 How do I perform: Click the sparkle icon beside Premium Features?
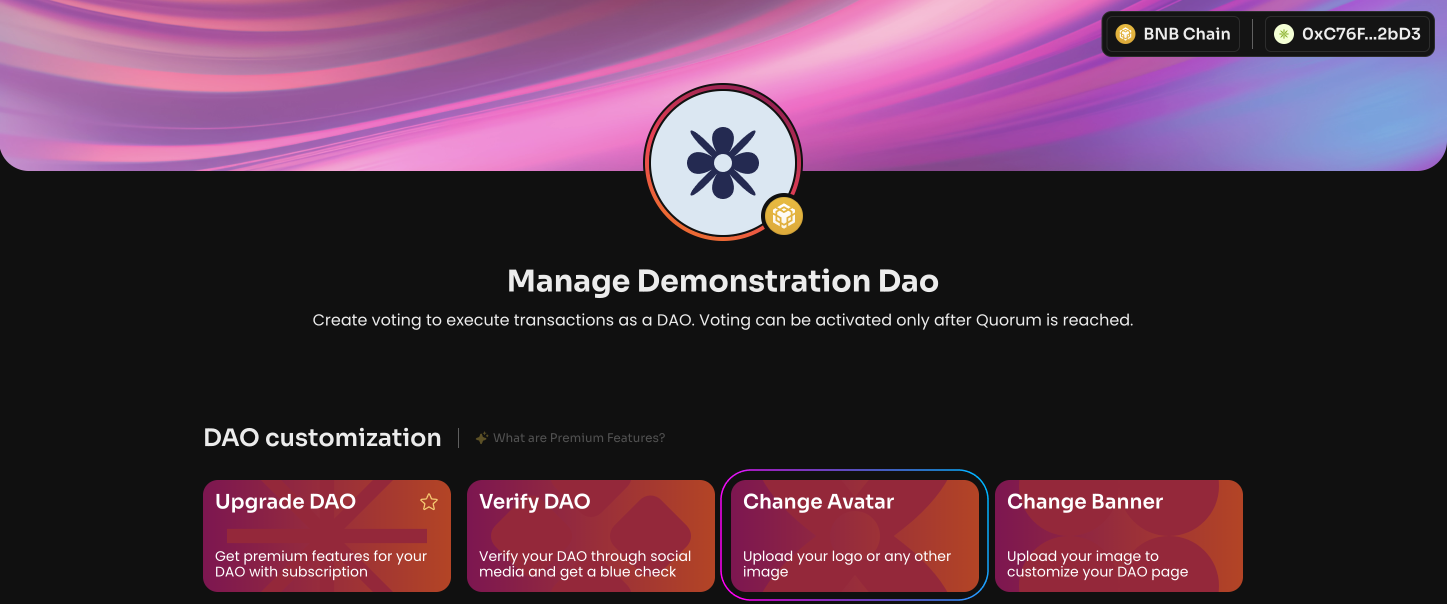coord(482,438)
